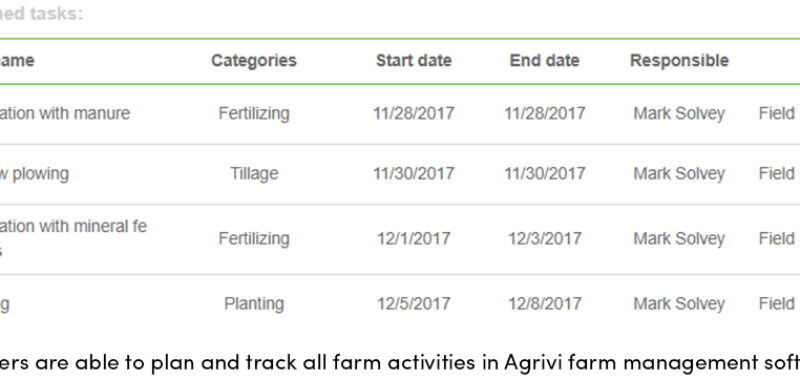Click the Tillage category cell
The image size is (800, 380).
[254, 174]
